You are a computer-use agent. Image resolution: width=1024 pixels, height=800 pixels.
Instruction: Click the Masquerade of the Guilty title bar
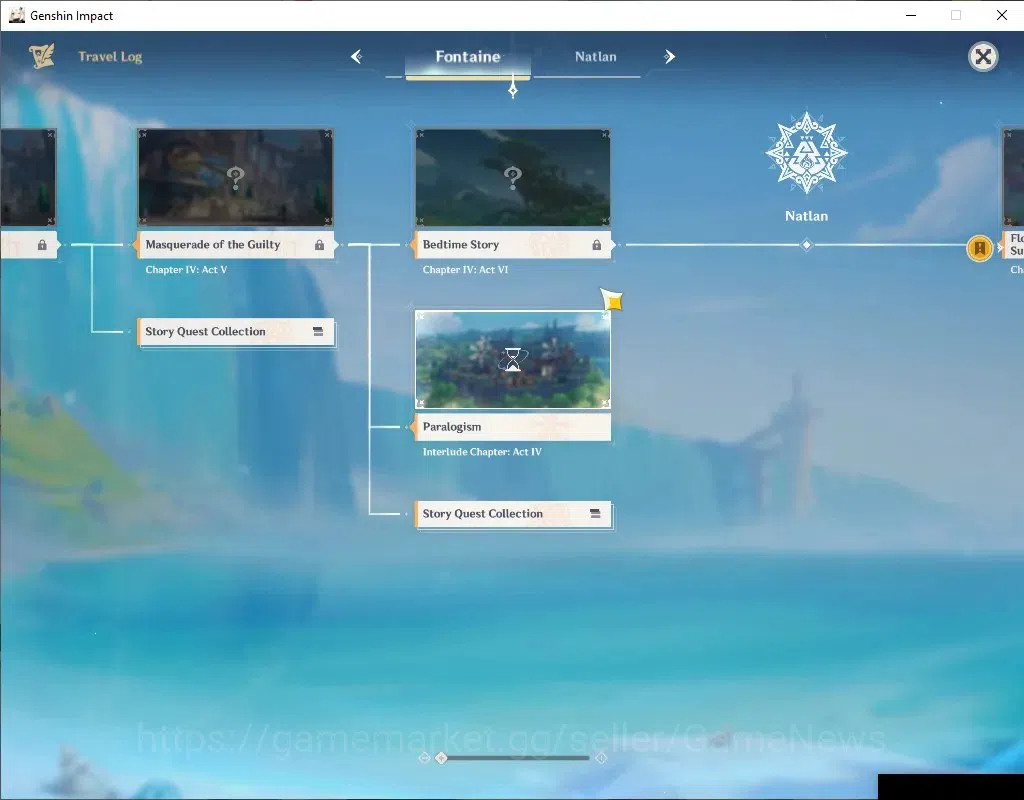236,245
